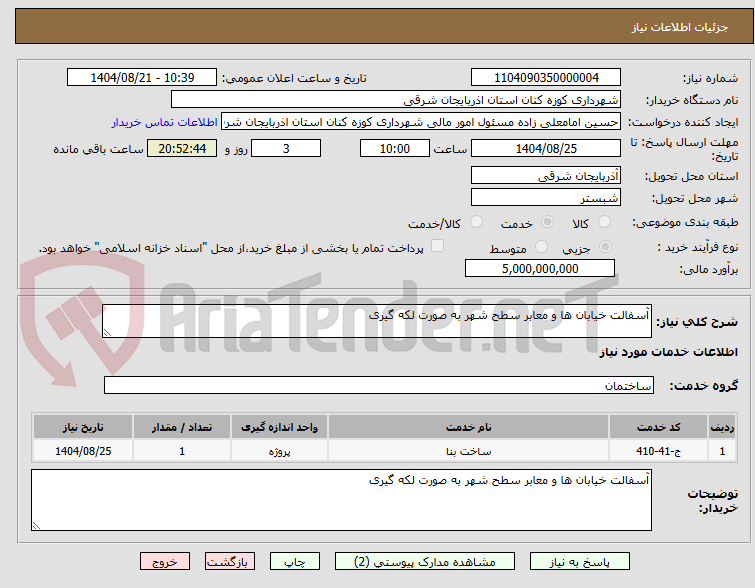Open اطلاعات تماس خریدار link
Viewport: 755px width, 588px height.
tap(165, 122)
